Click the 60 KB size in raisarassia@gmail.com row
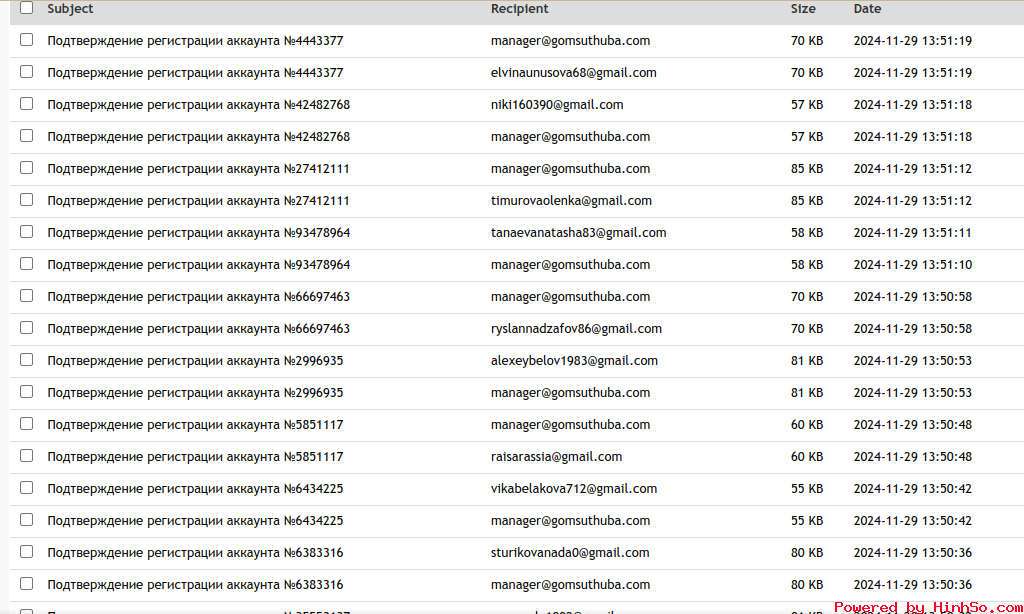1024x614 pixels. tap(807, 457)
